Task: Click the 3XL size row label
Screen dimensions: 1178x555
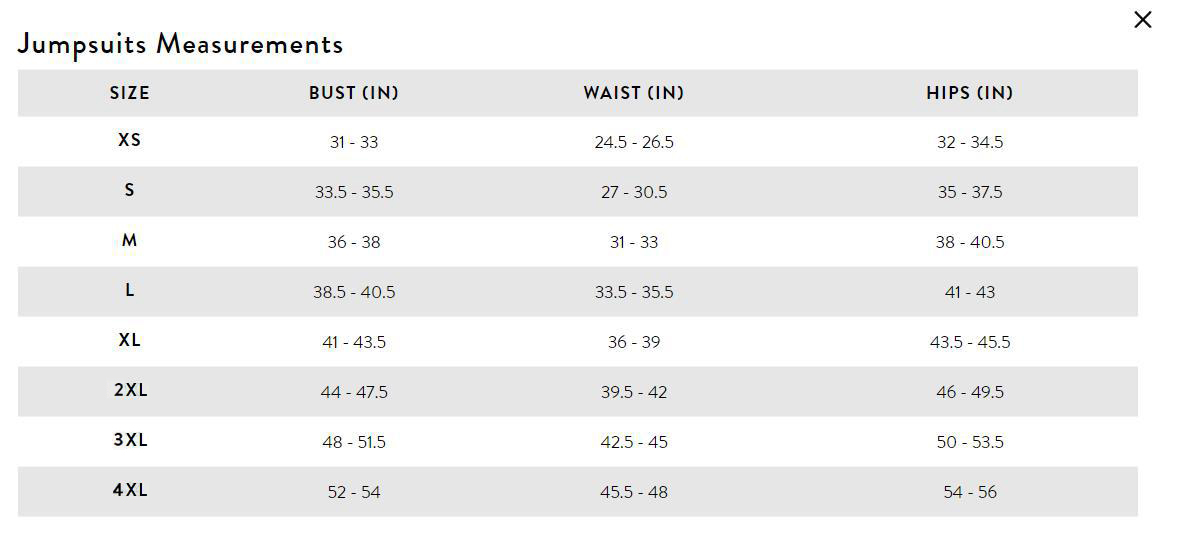Action: coord(130,440)
